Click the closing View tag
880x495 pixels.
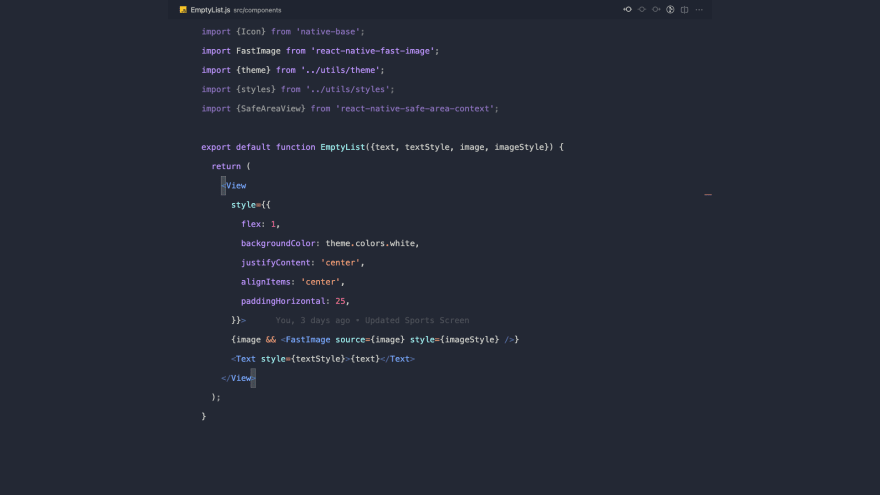pos(240,378)
